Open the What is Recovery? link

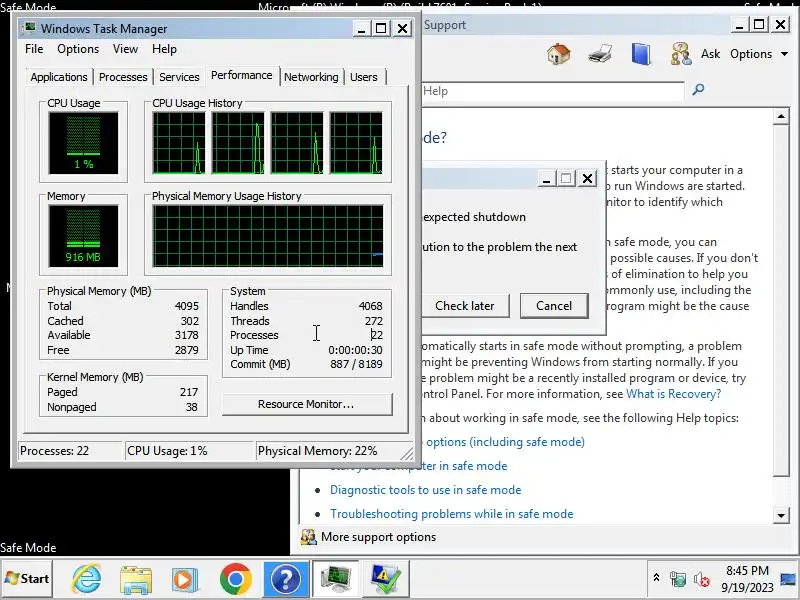[673, 394]
